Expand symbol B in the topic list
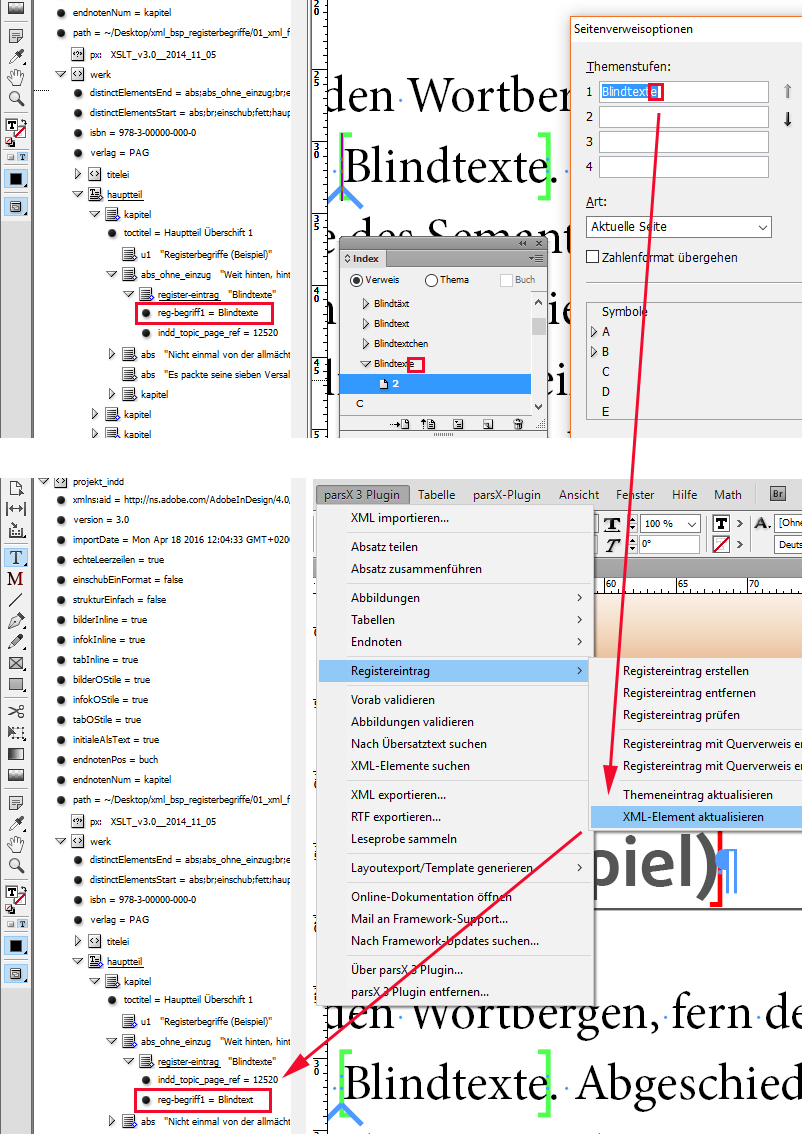Viewport: 802px width, 1134px height. click(x=594, y=352)
